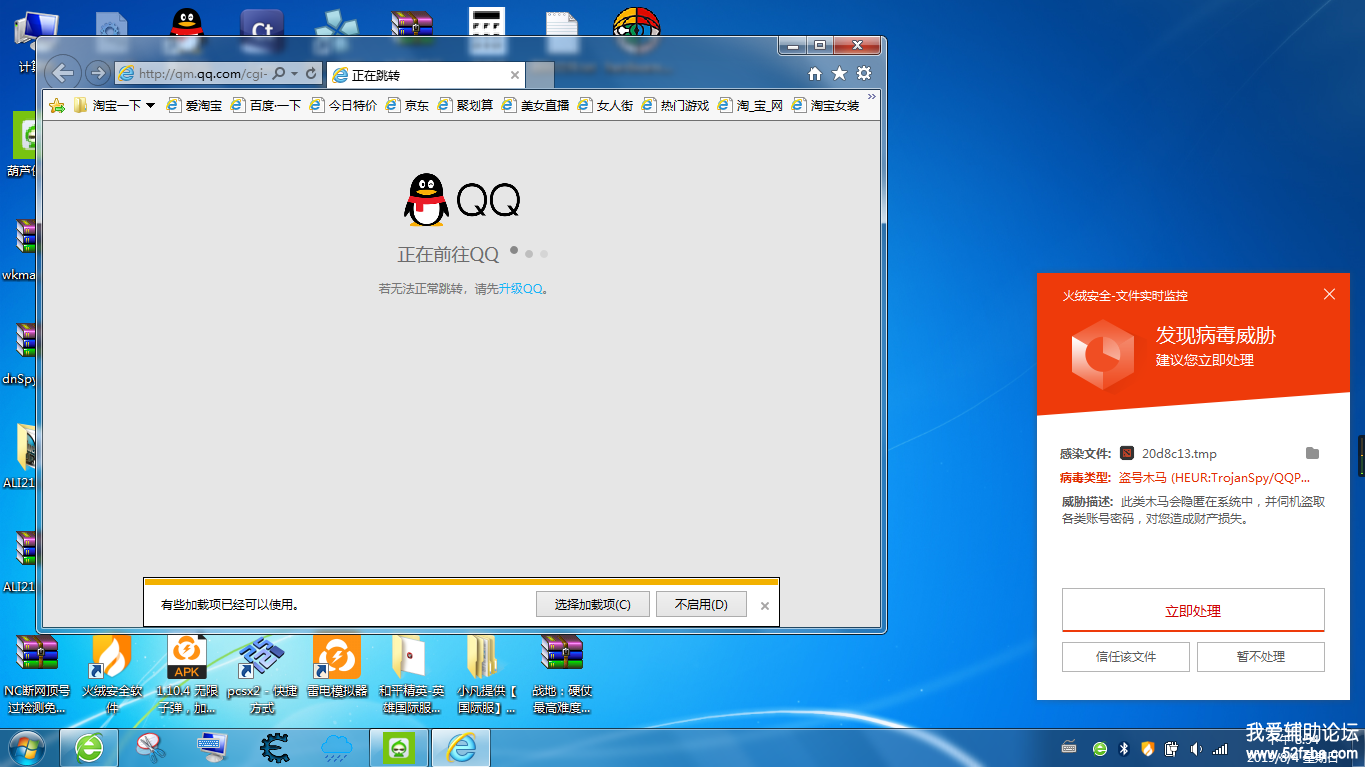This screenshot has height=767, width=1365.
Task: Expand the address bar search dropdown arrow
Action: [295, 74]
